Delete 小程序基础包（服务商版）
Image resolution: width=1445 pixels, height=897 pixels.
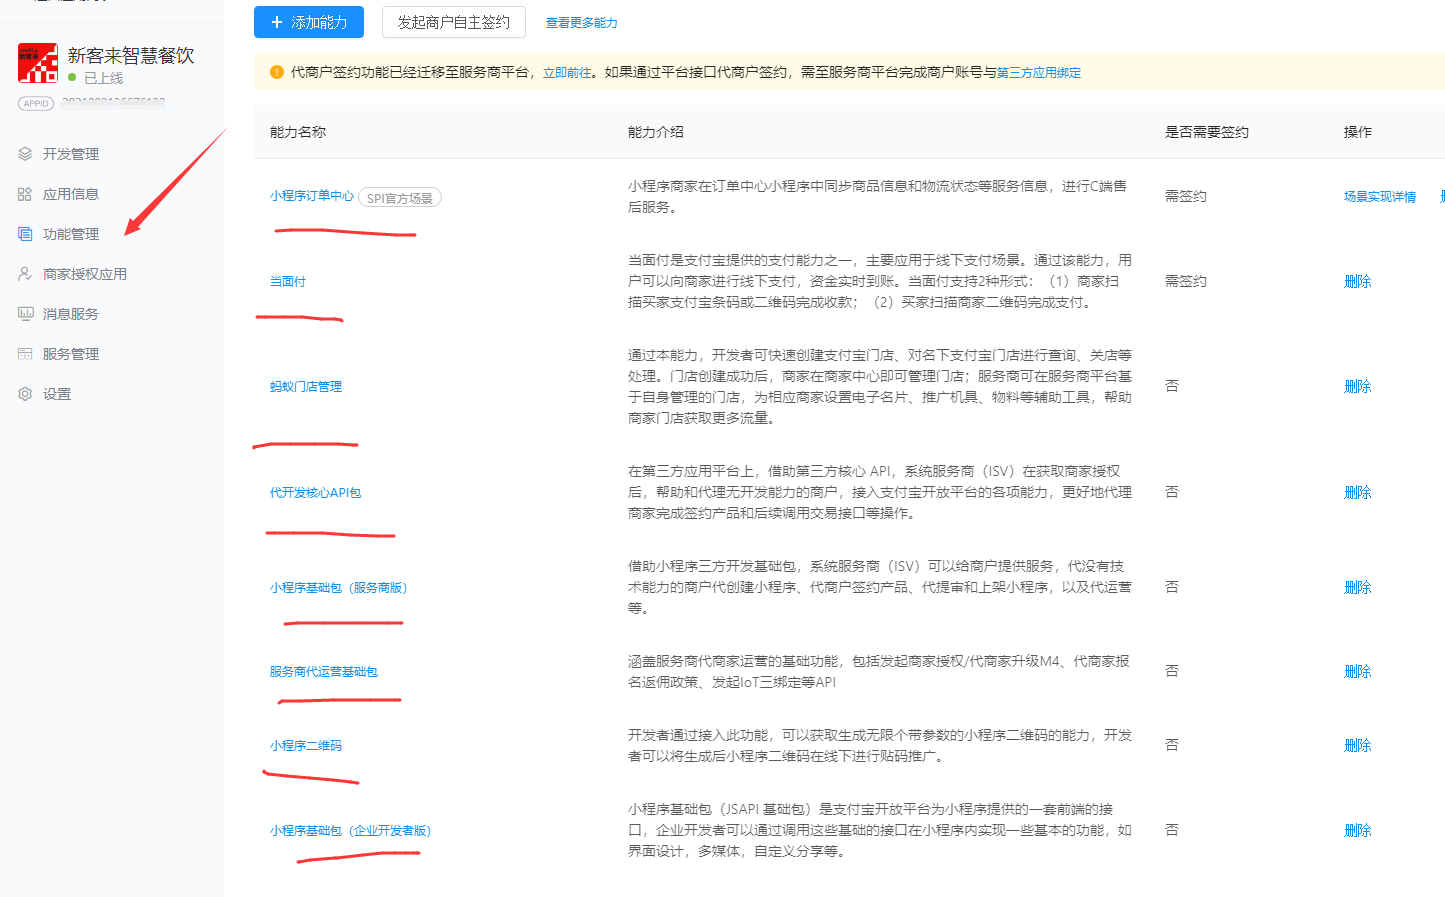[1357, 588]
